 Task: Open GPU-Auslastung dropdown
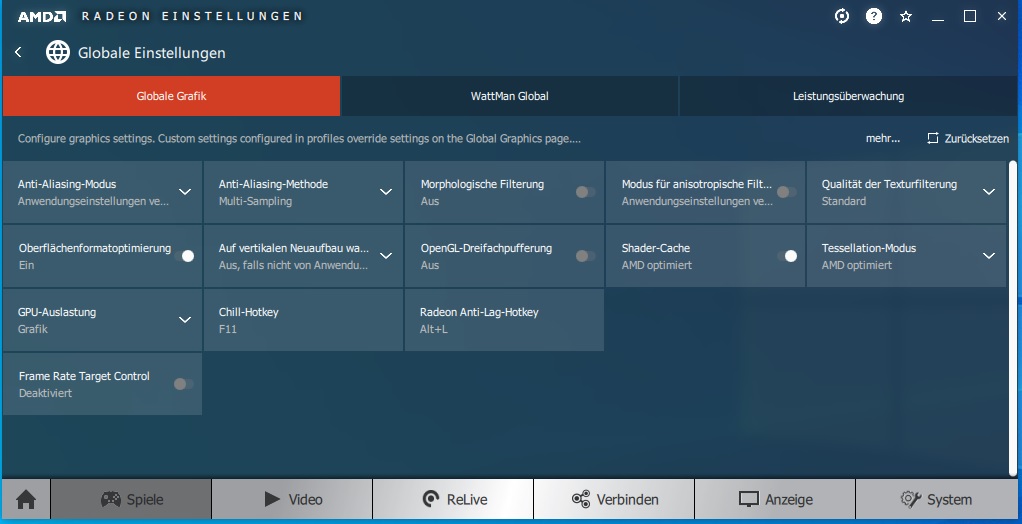tap(185, 319)
